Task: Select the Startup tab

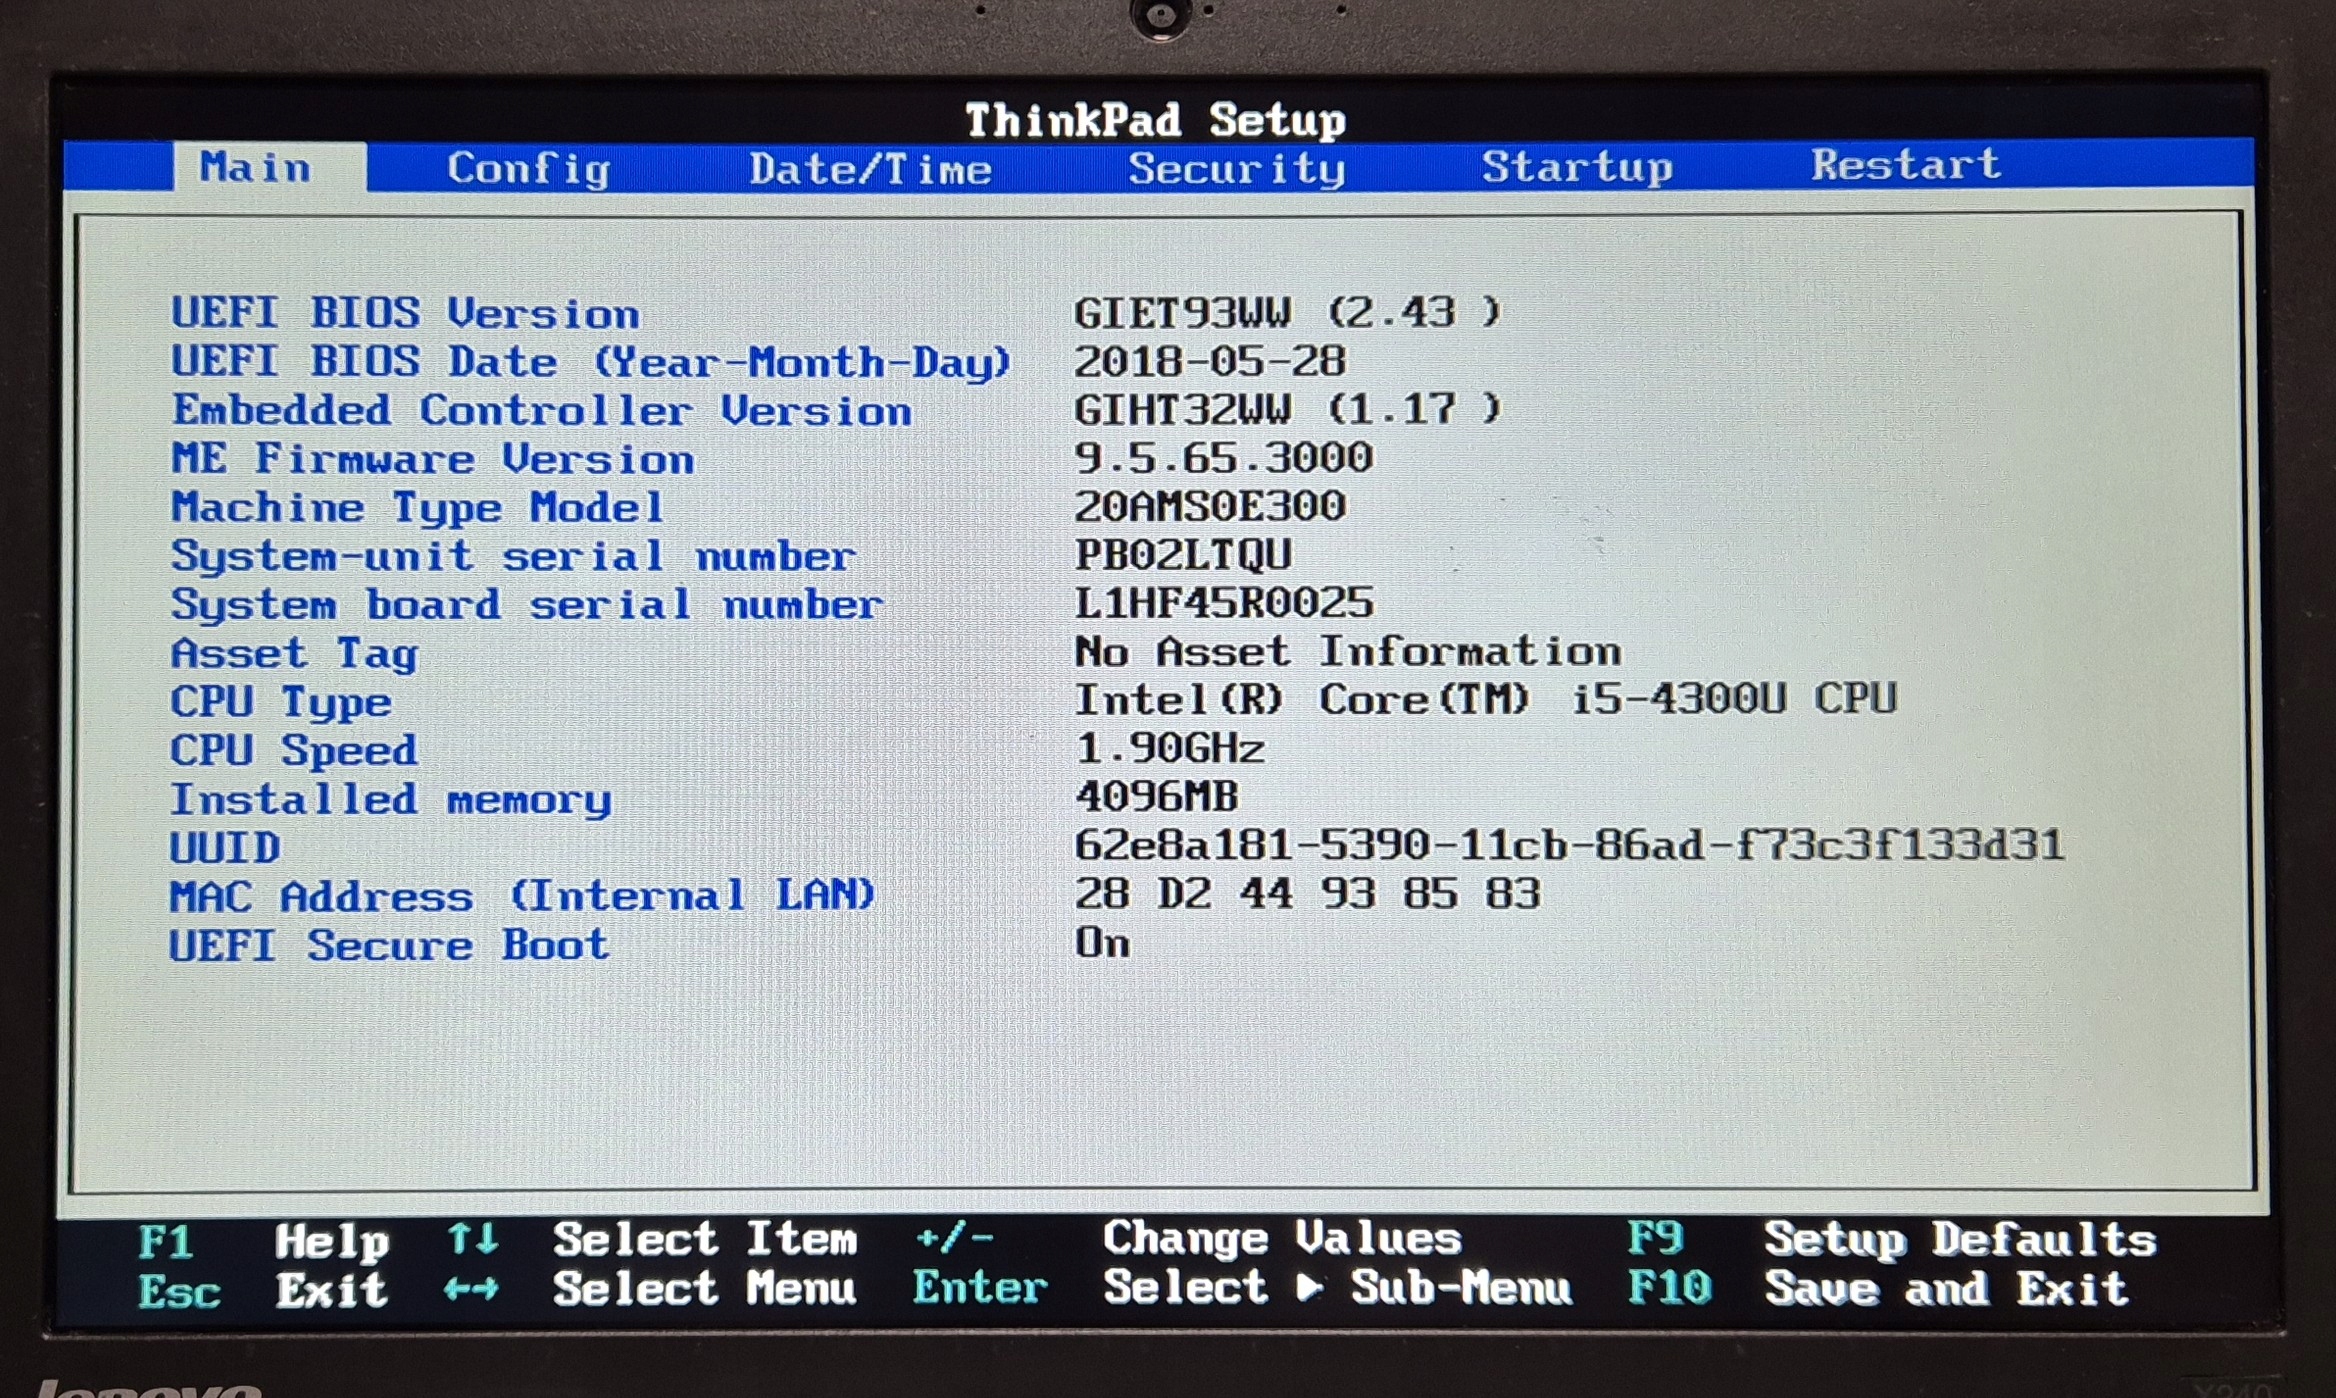Action: pyautogui.click(x=1577, y=166)
